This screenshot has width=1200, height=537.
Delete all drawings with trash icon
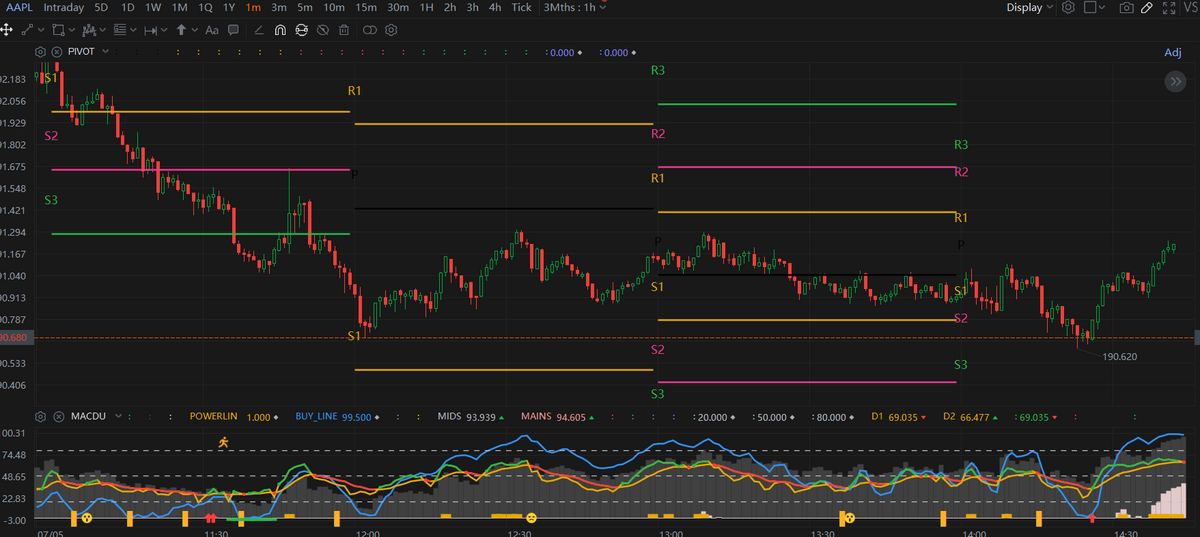point(343,30)
